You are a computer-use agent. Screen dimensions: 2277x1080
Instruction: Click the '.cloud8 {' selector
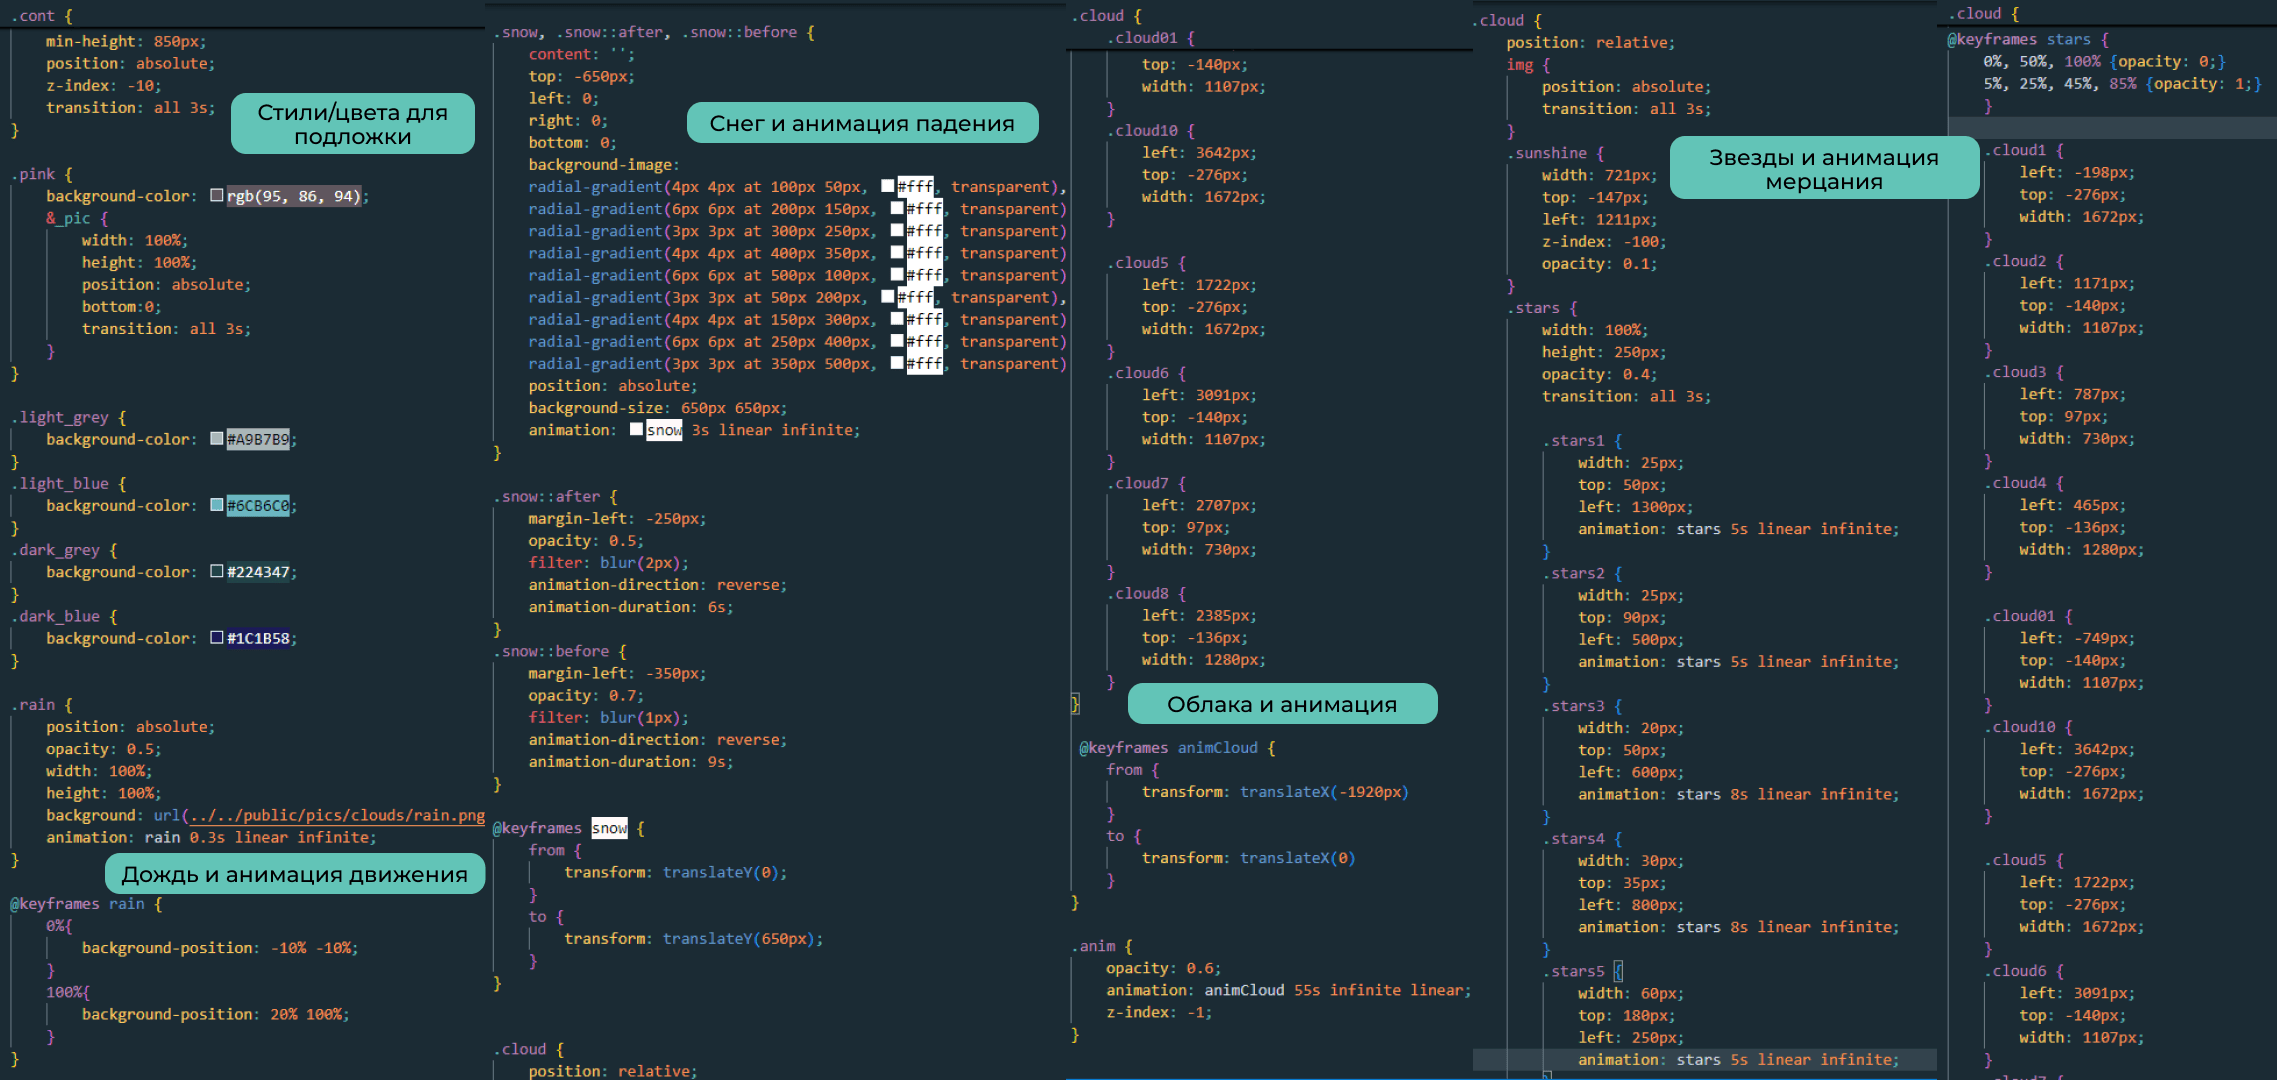(1146, 594)
